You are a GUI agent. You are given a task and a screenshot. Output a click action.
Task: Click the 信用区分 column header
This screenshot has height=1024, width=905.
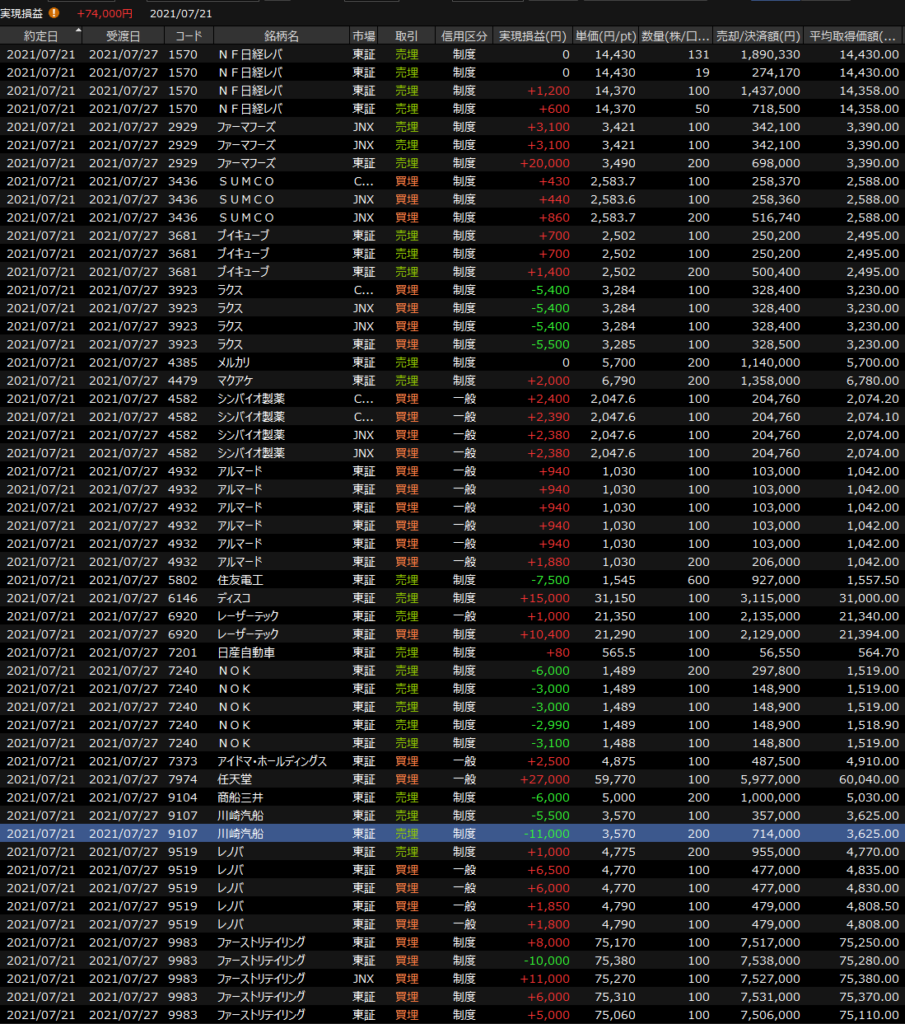465,36
